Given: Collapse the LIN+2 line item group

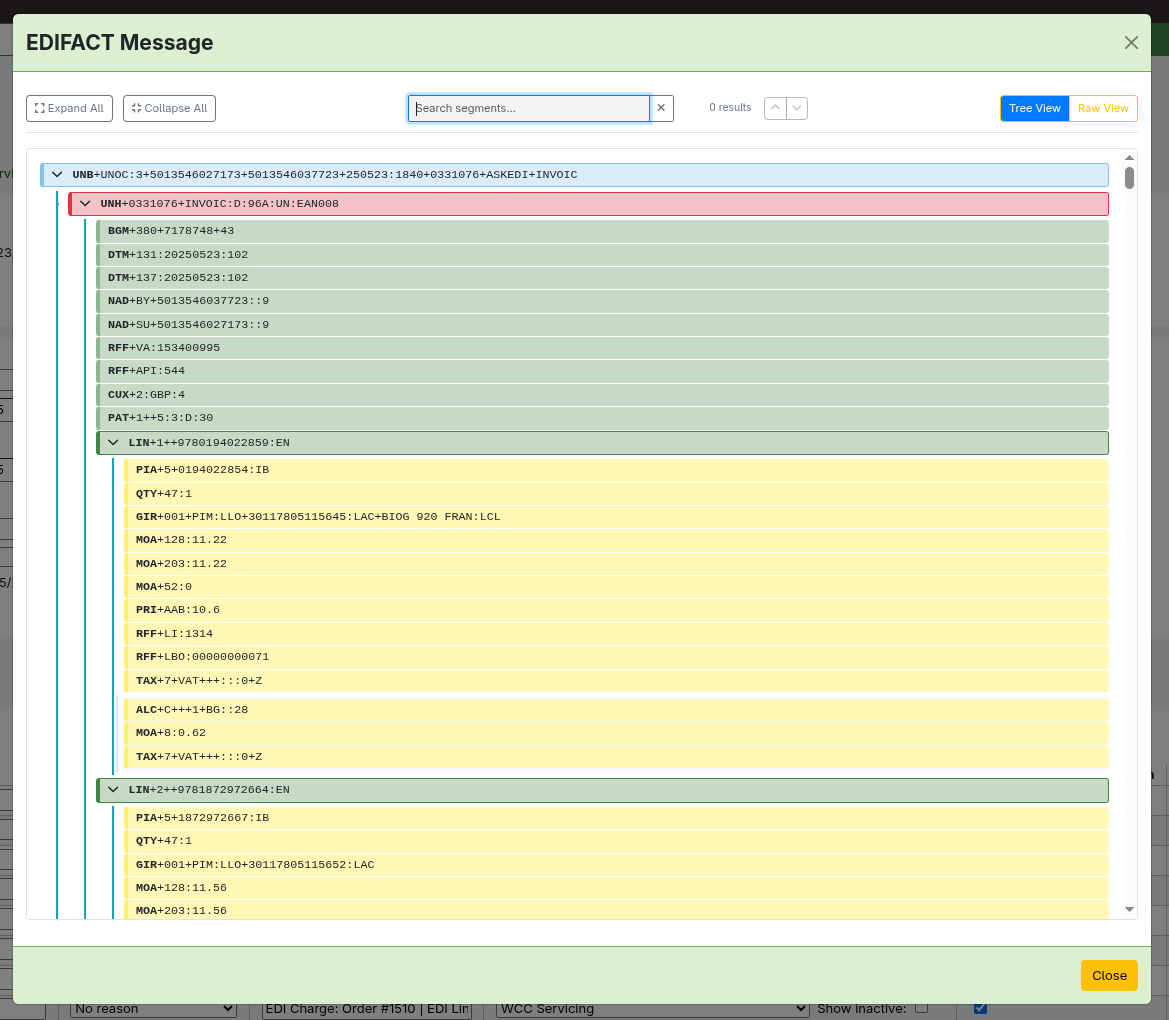Looking at the screenshot, I should (113, 790).
